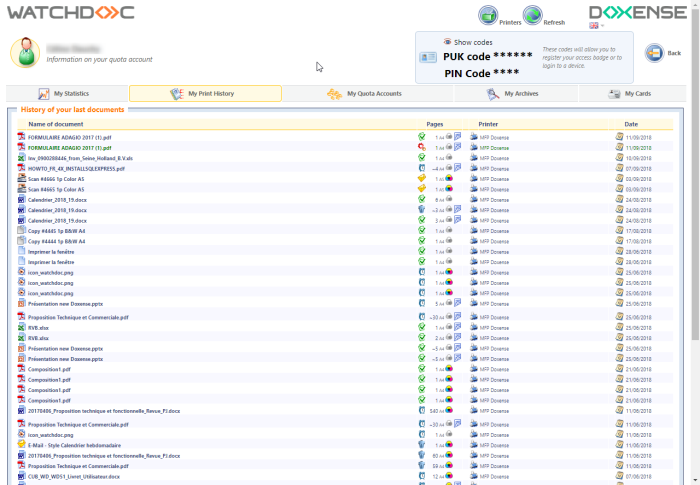Open Copy #4445 1p B&W A4 entry

pos(56,231)
